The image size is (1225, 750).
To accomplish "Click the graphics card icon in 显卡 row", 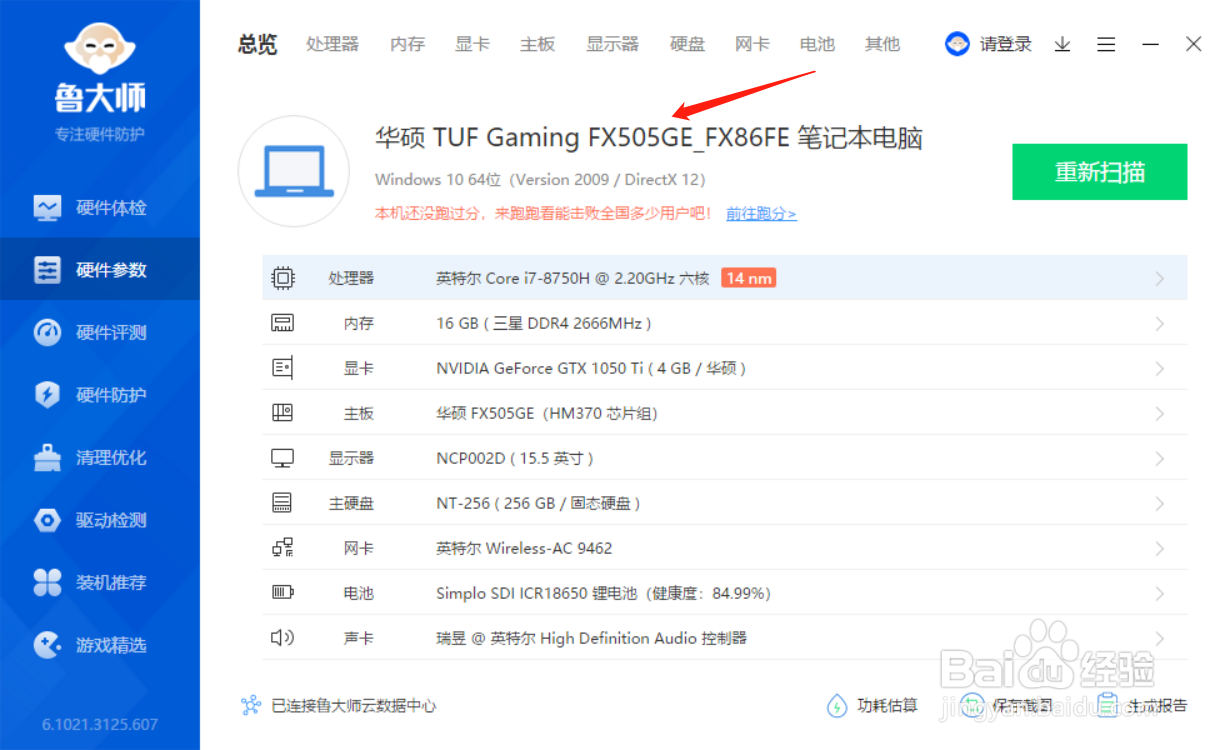I will click(283, 368).
